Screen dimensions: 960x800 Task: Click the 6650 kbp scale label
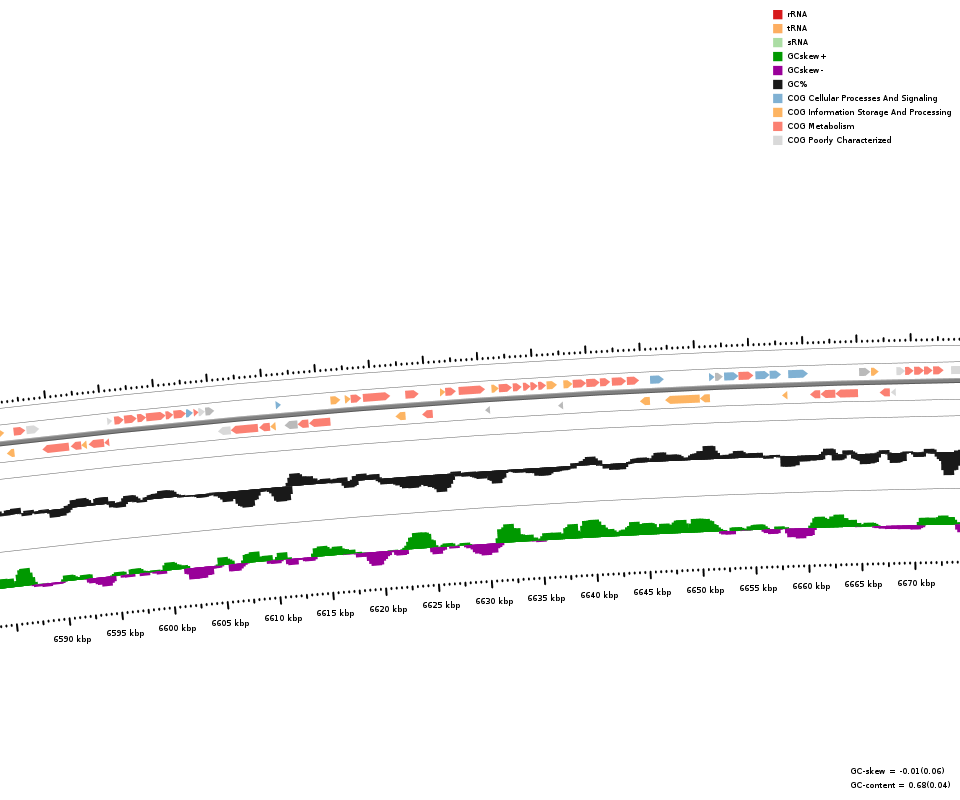(x=705, y=590)
